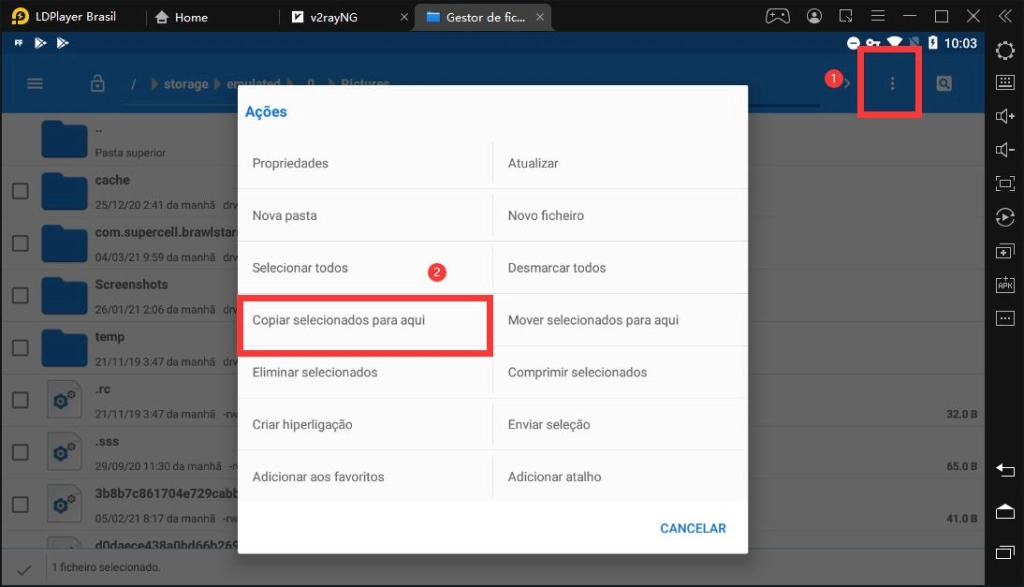
Task: Open keyboard mapping in the sidebar
Action: coord(1005,83)
